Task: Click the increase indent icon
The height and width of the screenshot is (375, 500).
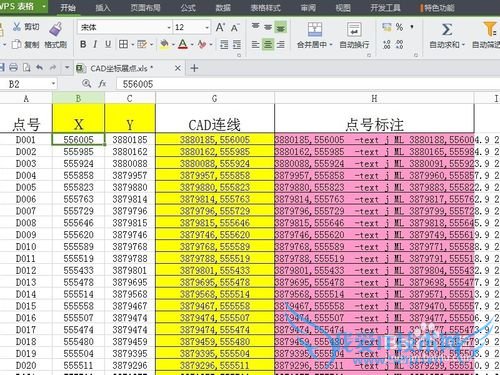Action: click(237, 44)
